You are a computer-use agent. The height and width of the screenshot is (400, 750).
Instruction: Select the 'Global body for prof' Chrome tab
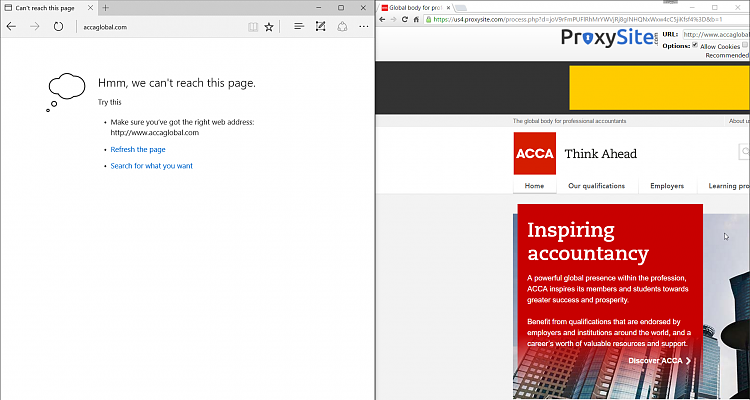415,8
